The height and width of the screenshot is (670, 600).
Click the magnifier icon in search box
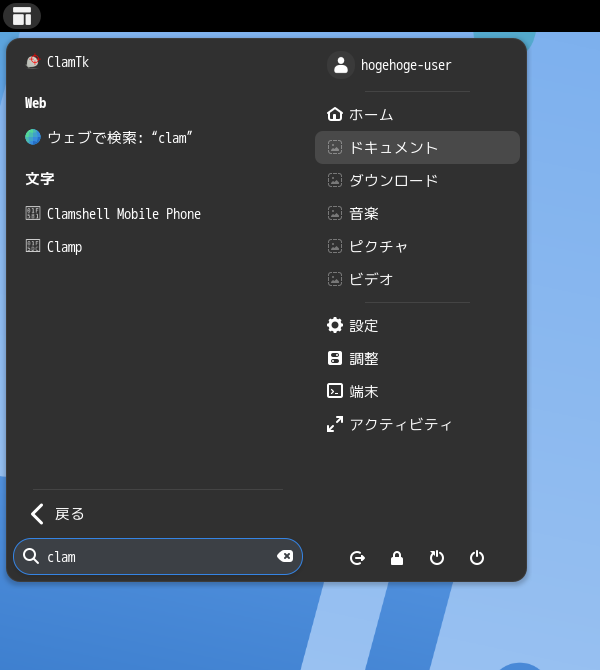point(31,556)
